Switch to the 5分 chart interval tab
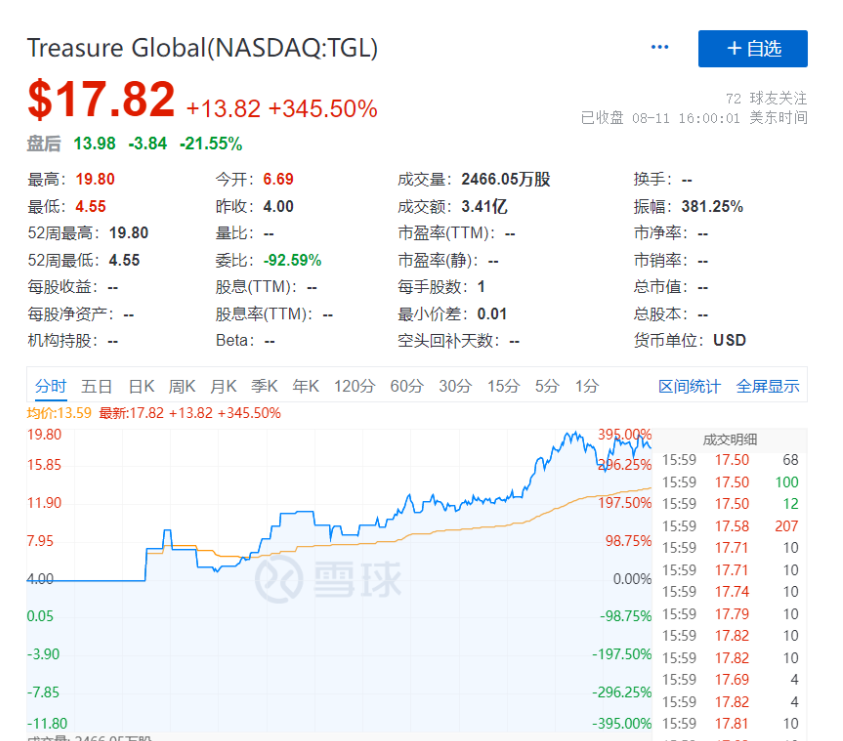 coord(547,386)
